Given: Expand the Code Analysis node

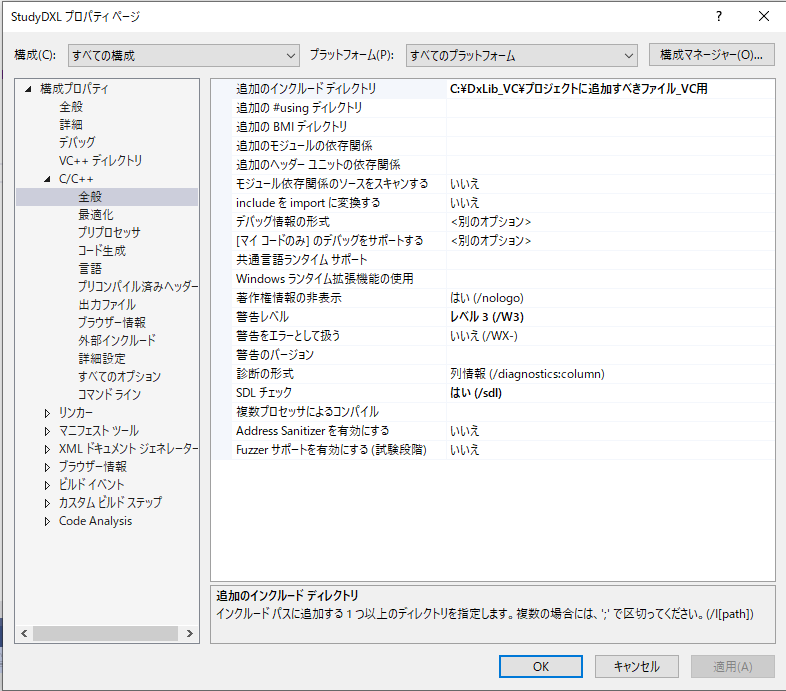Looking at the screenshot, I should (47, 521).
